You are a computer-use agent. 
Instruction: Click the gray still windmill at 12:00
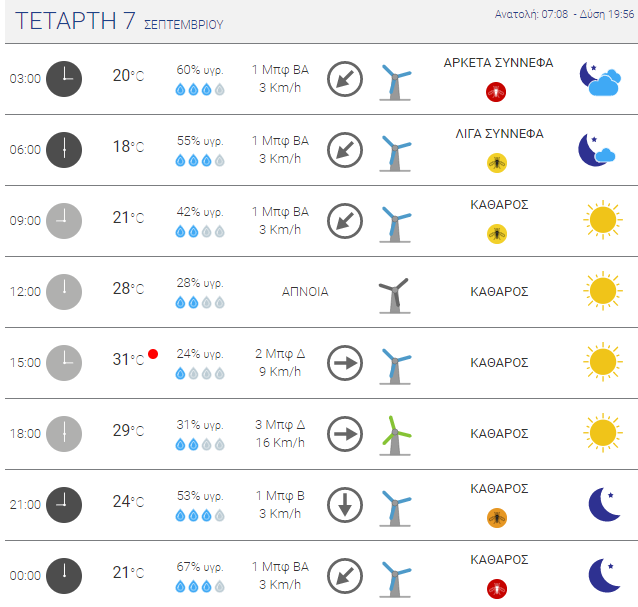click(394, 295)
